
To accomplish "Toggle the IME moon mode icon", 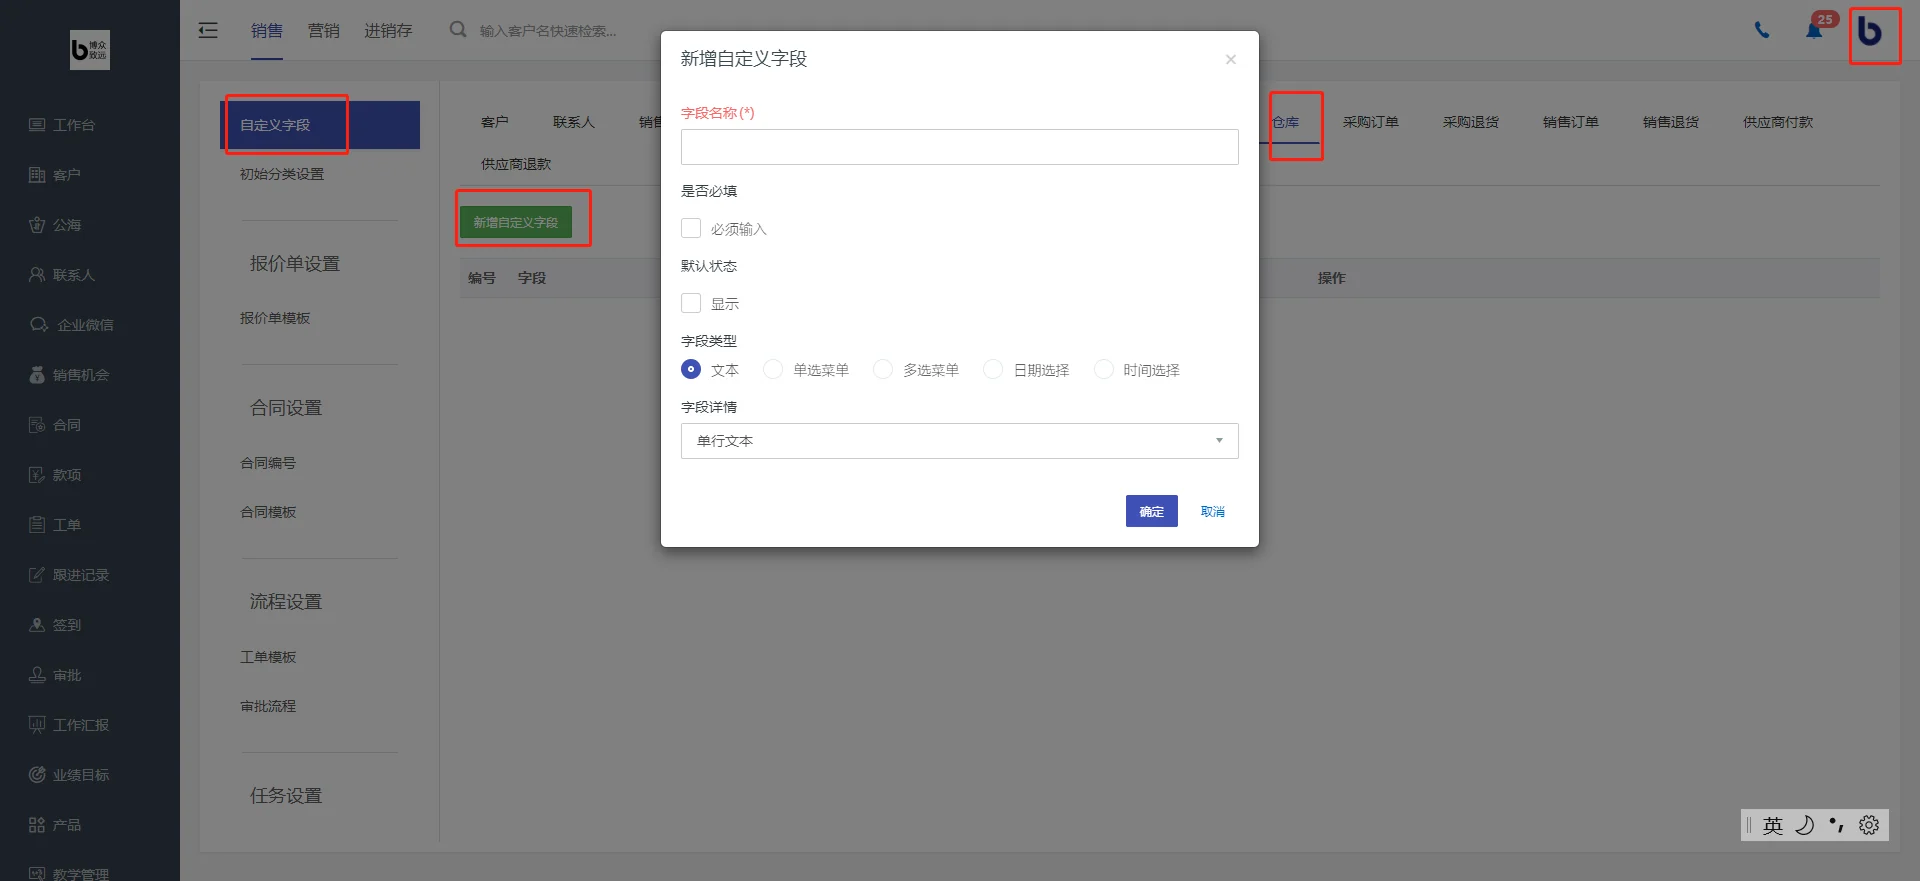I will pyautogui.click(x=1805, y=825).
